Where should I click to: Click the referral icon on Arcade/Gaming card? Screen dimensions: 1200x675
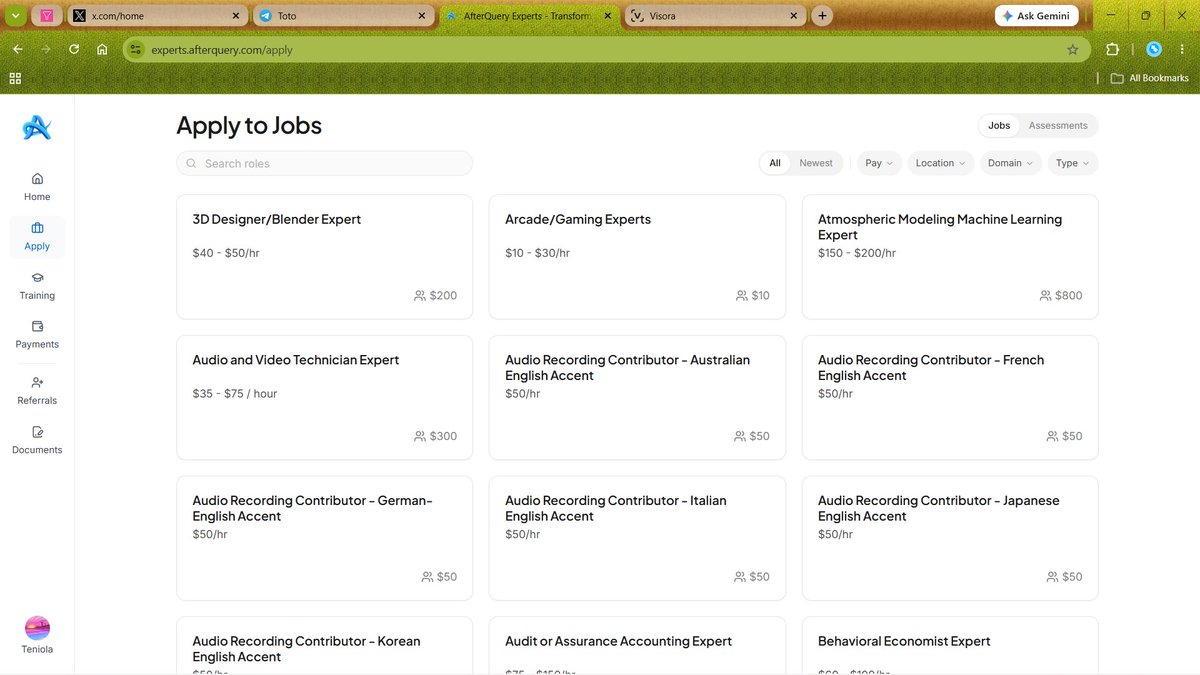tap(742, 296)
